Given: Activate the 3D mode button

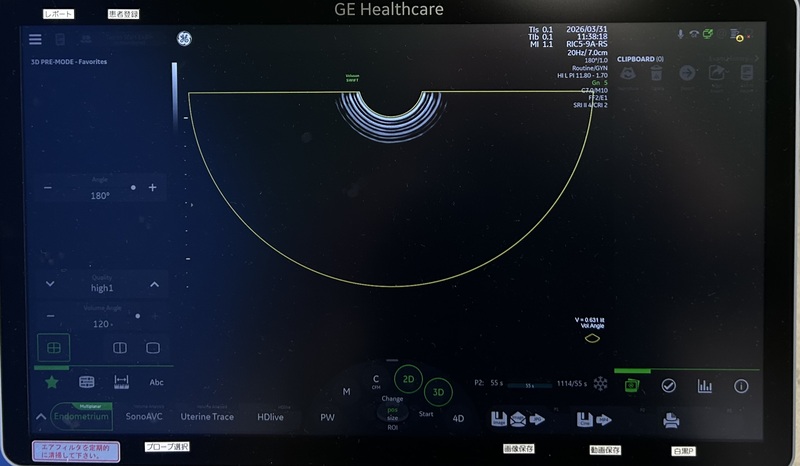Looking at the screenshot, I should click(438, 392).
